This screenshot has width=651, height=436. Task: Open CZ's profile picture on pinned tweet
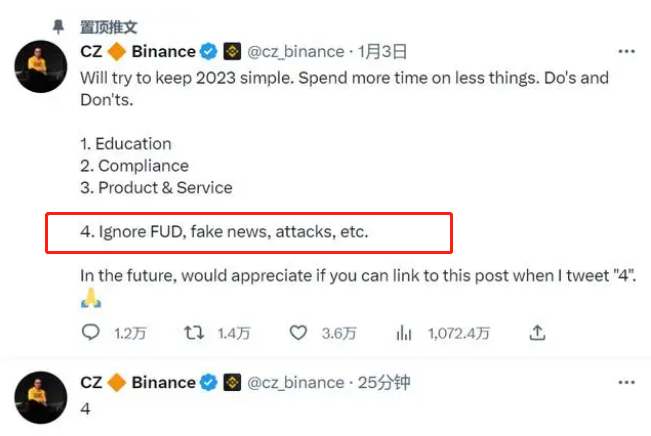[42, 69]
